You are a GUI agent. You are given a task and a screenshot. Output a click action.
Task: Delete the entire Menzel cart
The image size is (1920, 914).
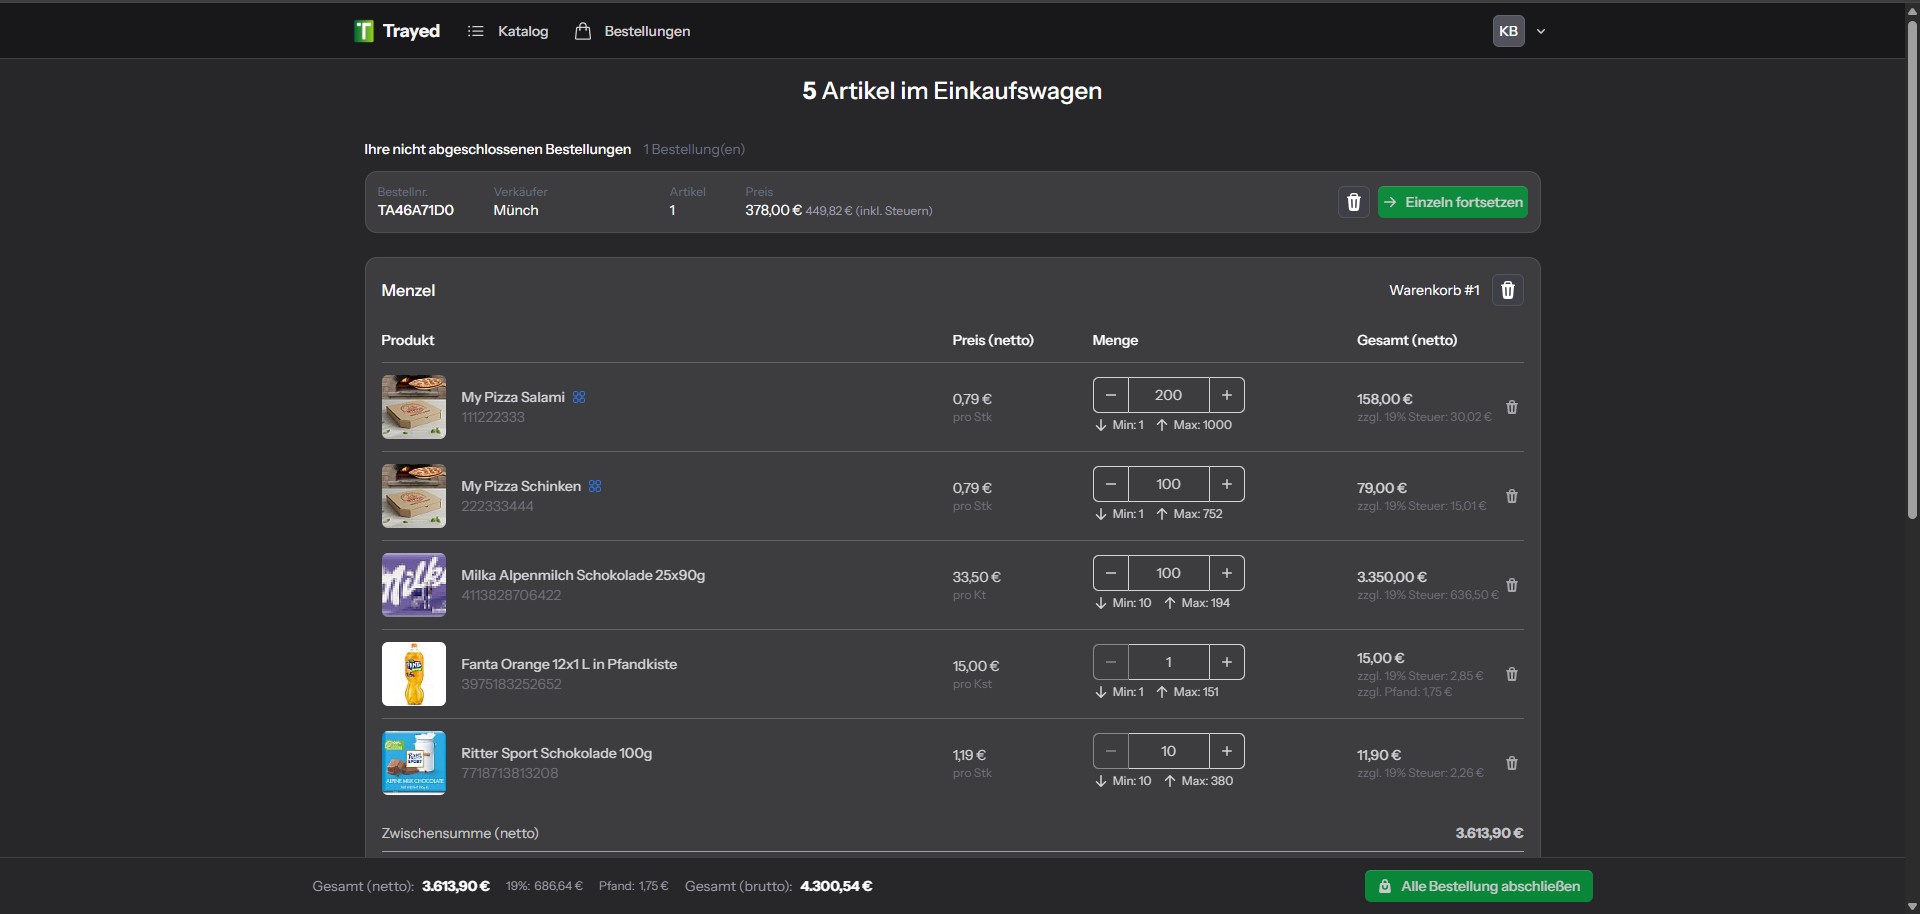click(x=1507, y=290)
